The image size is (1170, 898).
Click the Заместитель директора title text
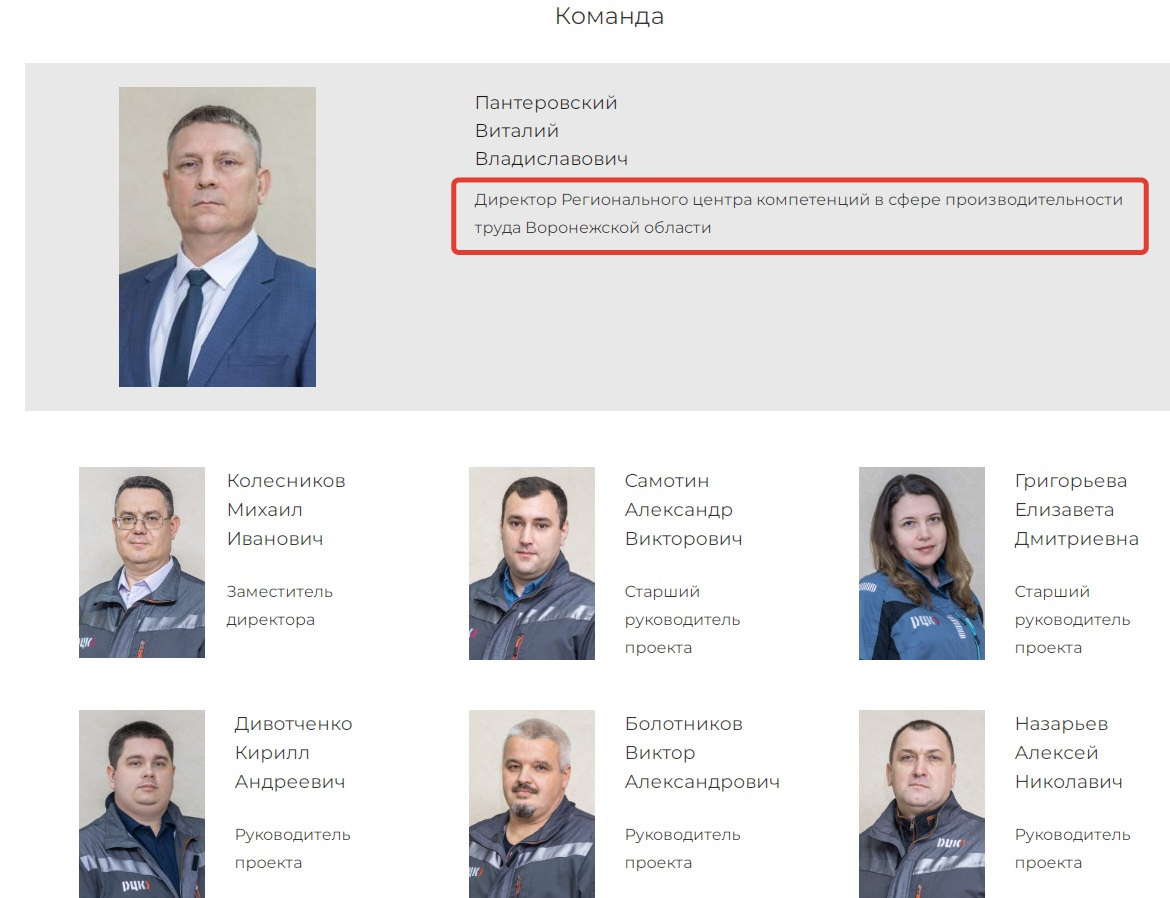(x=279, y=605)
